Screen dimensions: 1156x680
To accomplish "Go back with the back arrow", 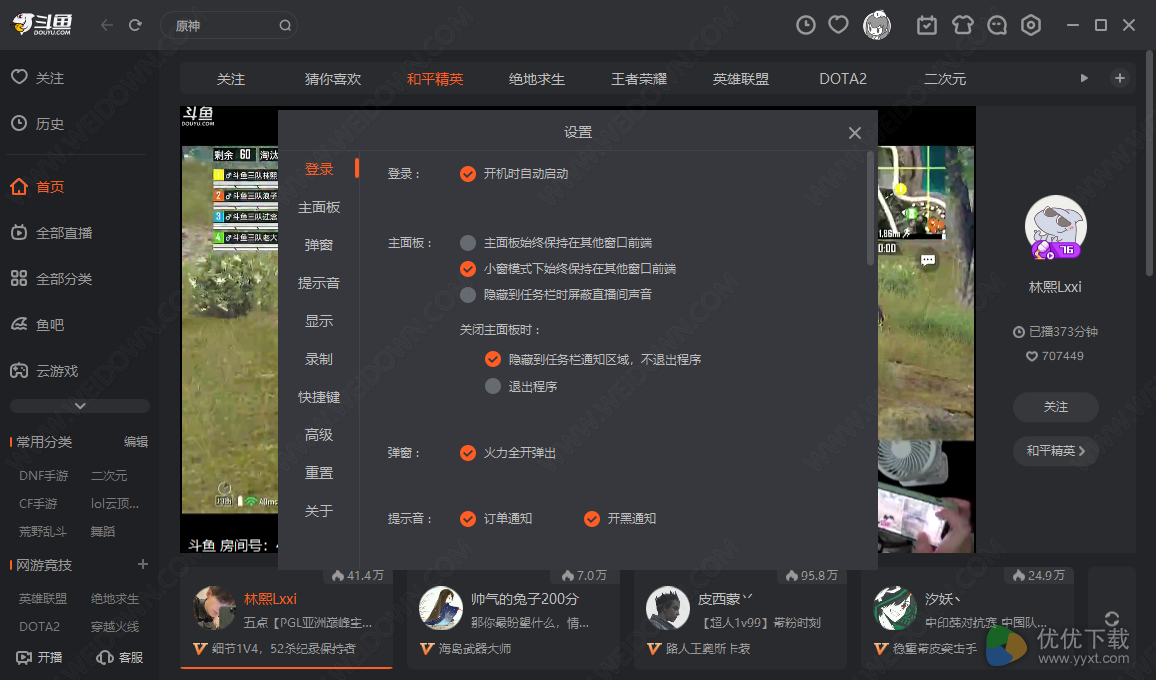I will tap(107, 25).
